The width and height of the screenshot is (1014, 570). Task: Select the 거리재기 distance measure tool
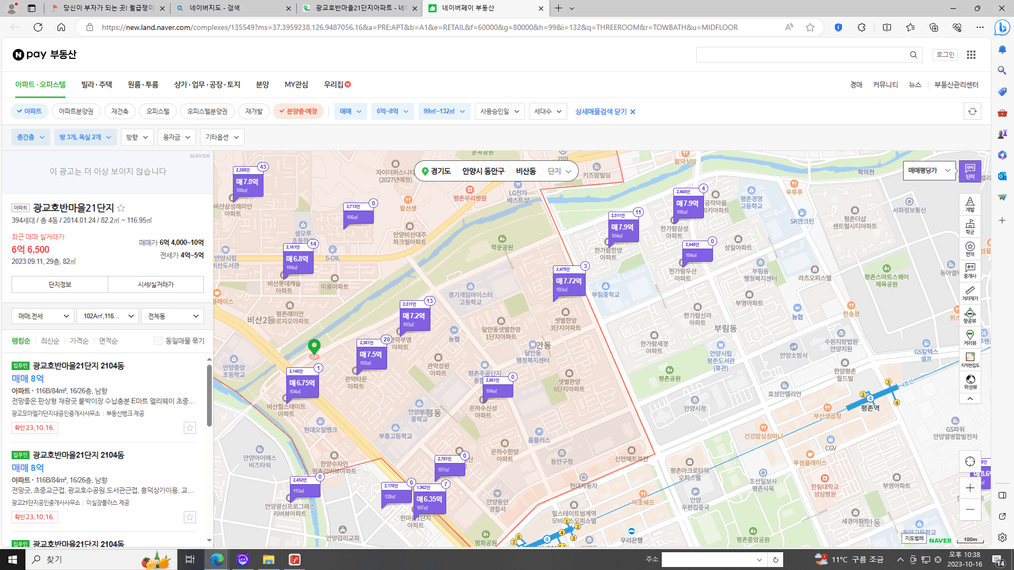tap(969, 293)
